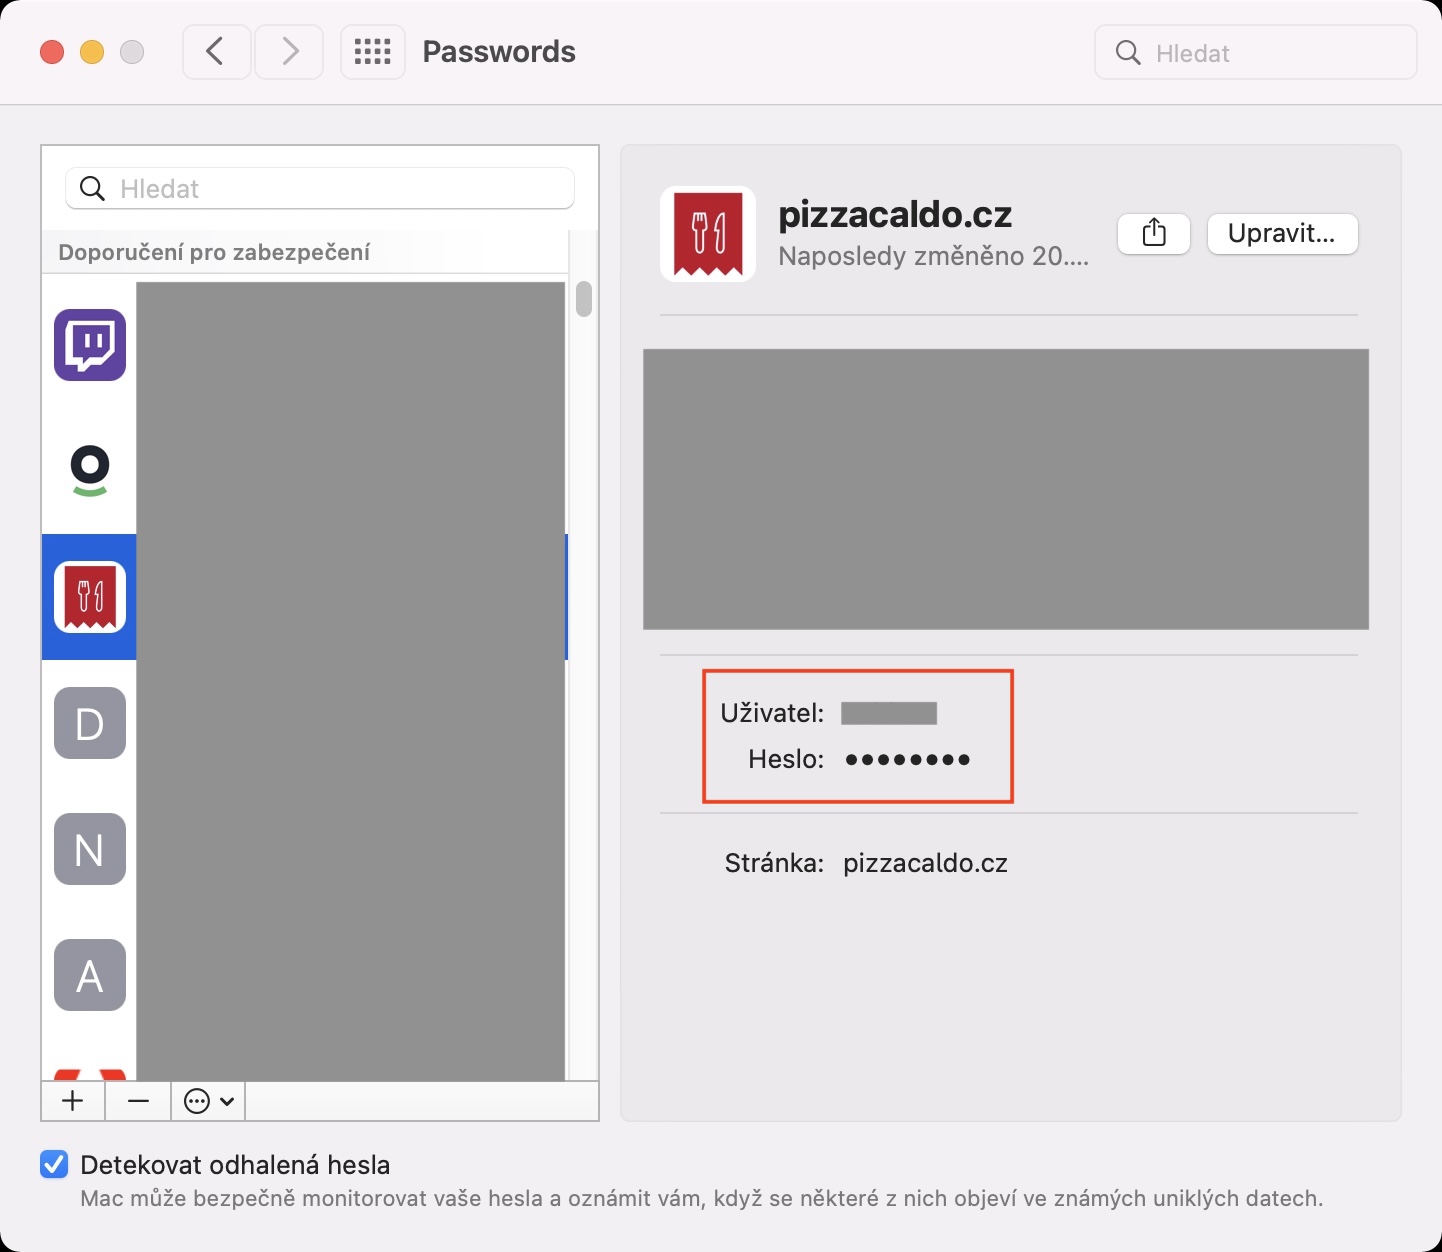Open the pizzacaldo.cz Stránka link
The width and height of the screenshot is (1442, 1252).
point(925,863)
